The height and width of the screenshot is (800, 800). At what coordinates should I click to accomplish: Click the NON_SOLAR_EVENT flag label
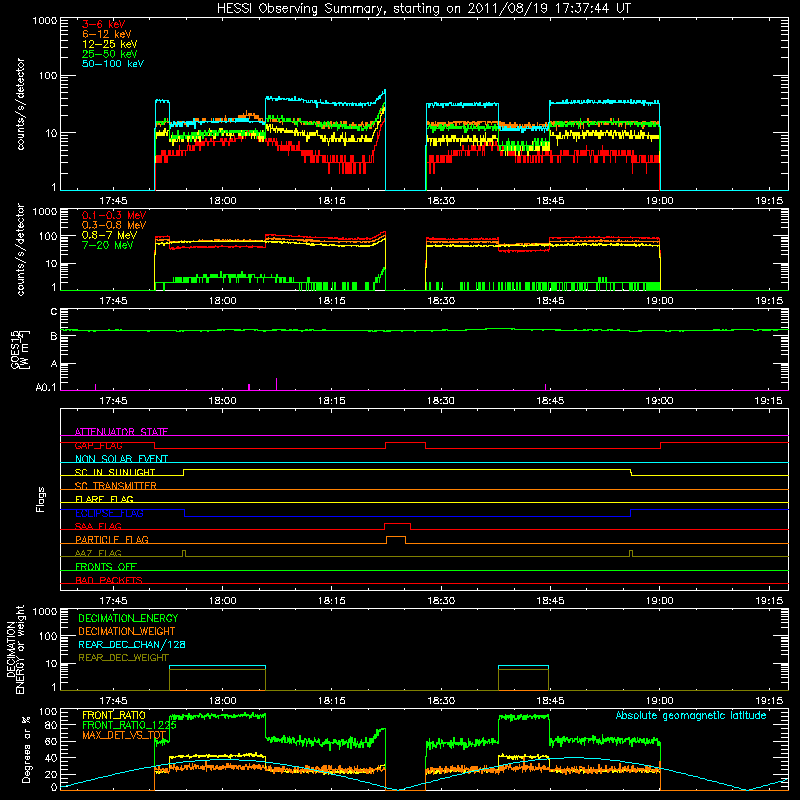pyautogui.click(x=121, y=459)
